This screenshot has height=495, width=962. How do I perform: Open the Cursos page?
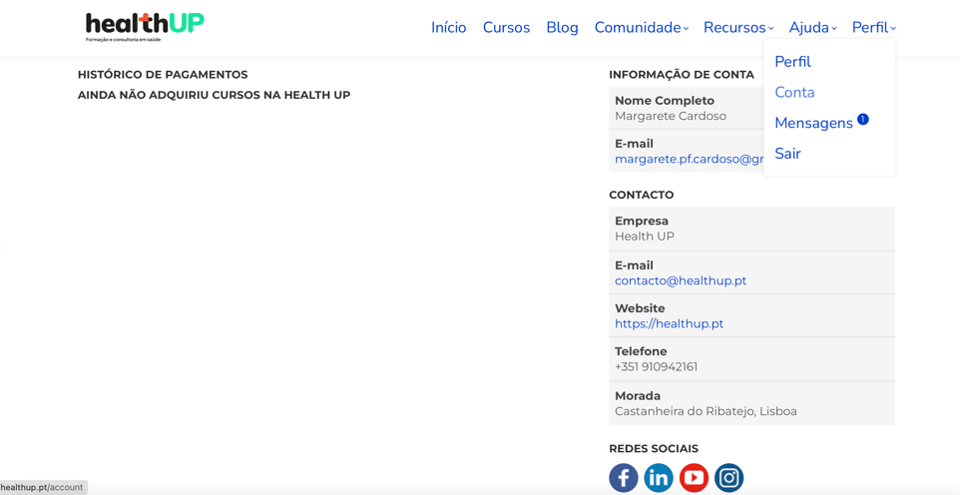(x=506, y=28)
